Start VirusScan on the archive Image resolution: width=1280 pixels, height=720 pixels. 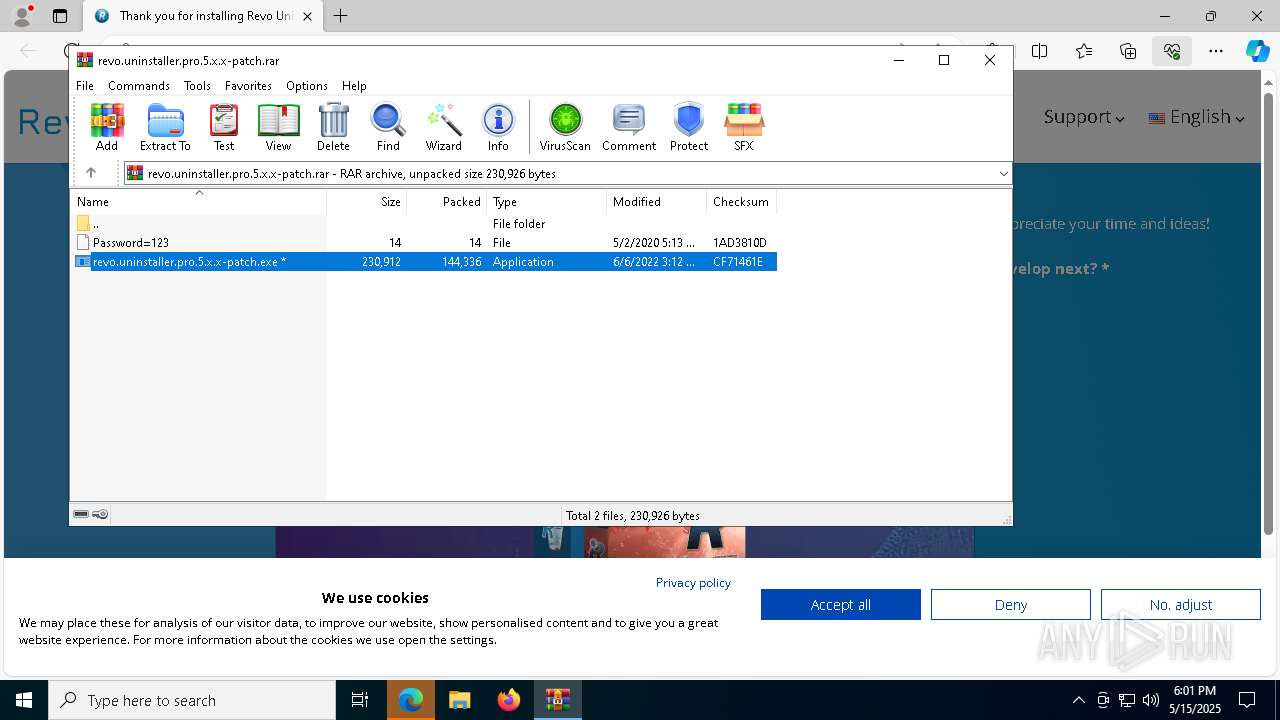click(565, 127)
